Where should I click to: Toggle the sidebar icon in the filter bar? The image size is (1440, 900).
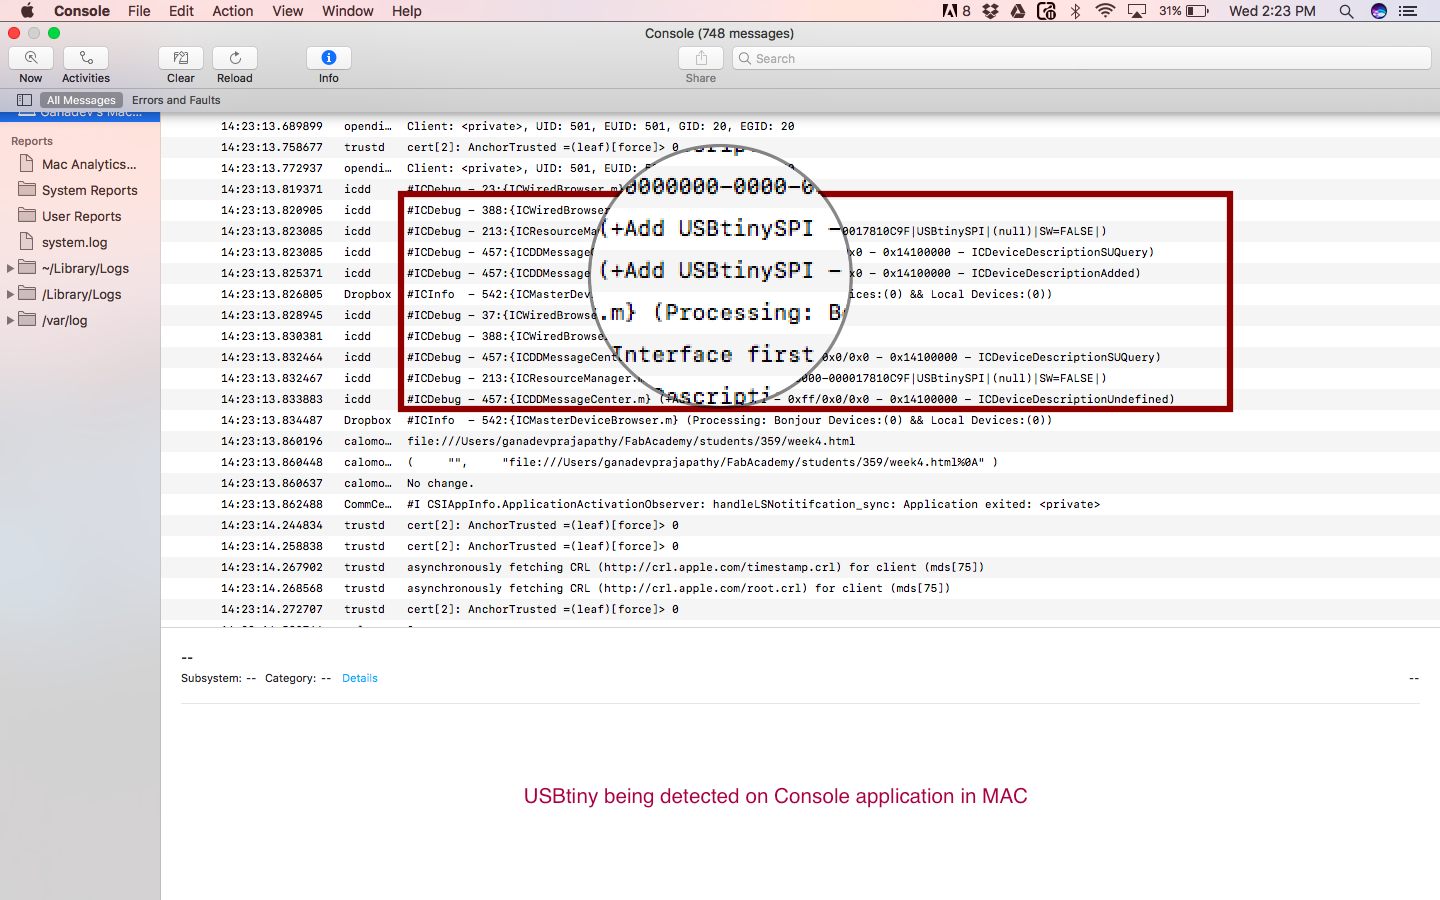24,100
